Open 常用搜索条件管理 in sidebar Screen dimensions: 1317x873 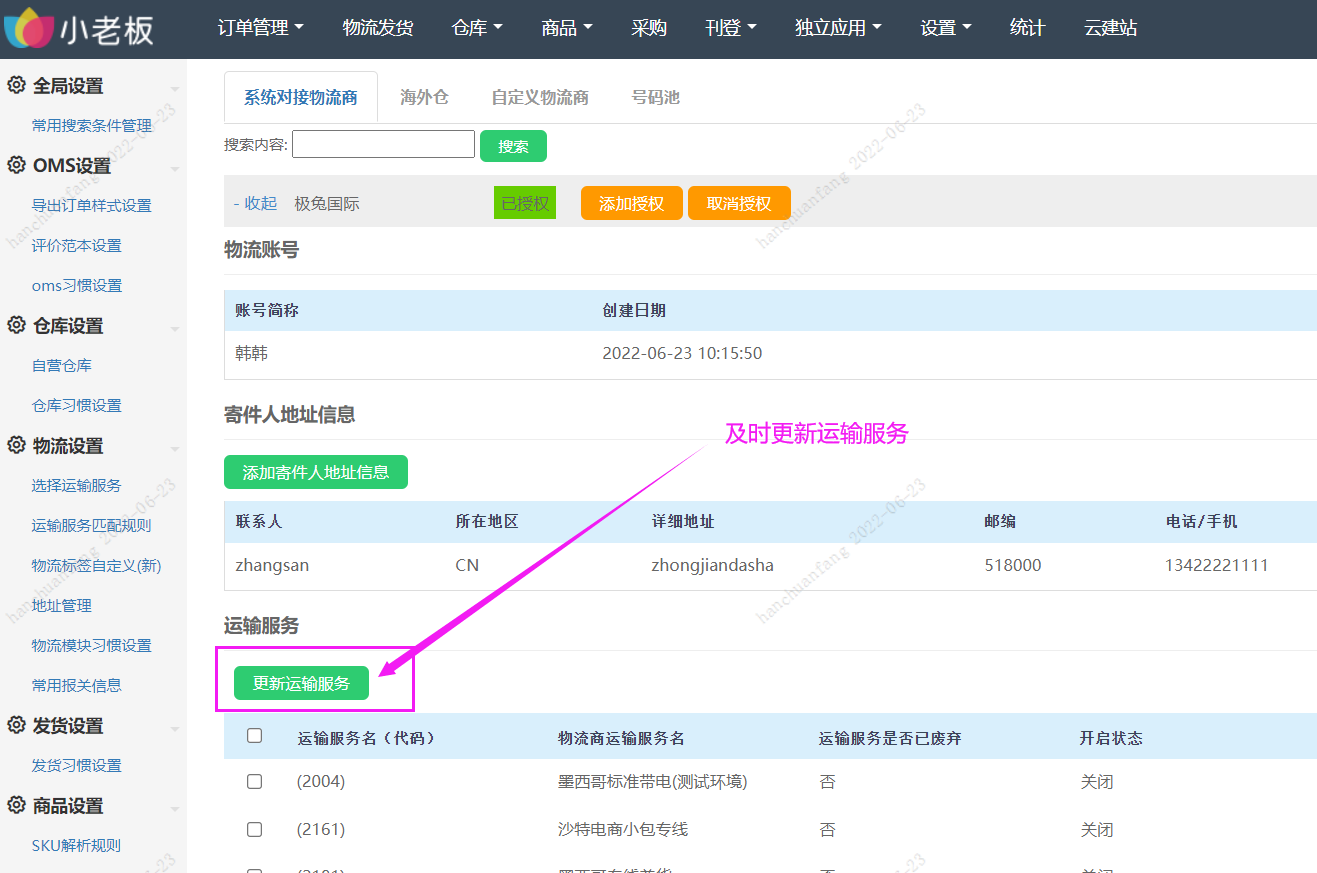92,126
